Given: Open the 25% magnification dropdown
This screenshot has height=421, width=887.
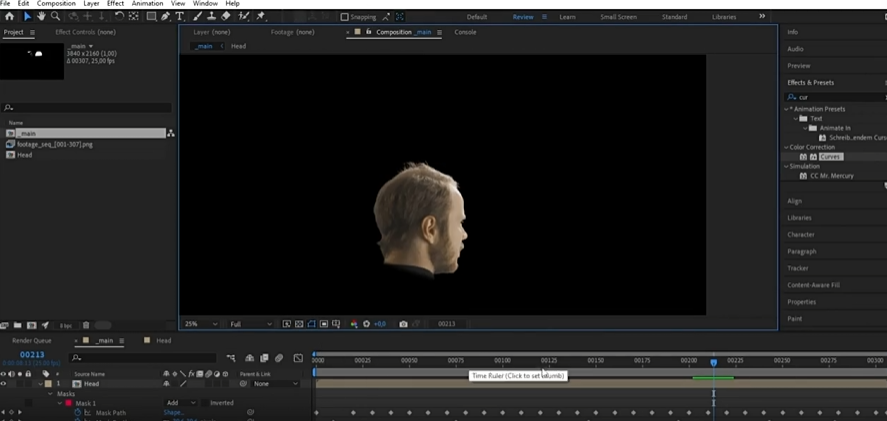Looking at the screenshot, I should (x=200, y=324).
